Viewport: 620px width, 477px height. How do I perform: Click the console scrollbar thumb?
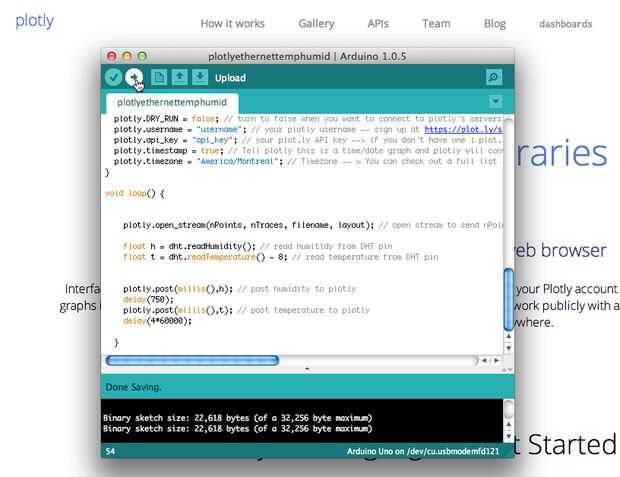[509, 409]
